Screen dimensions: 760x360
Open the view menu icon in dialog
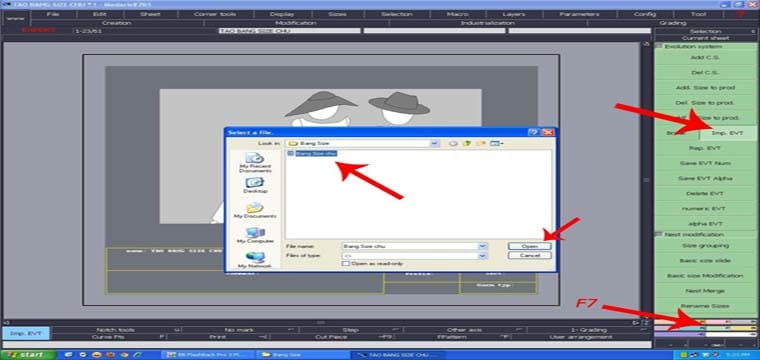(496, 143)
